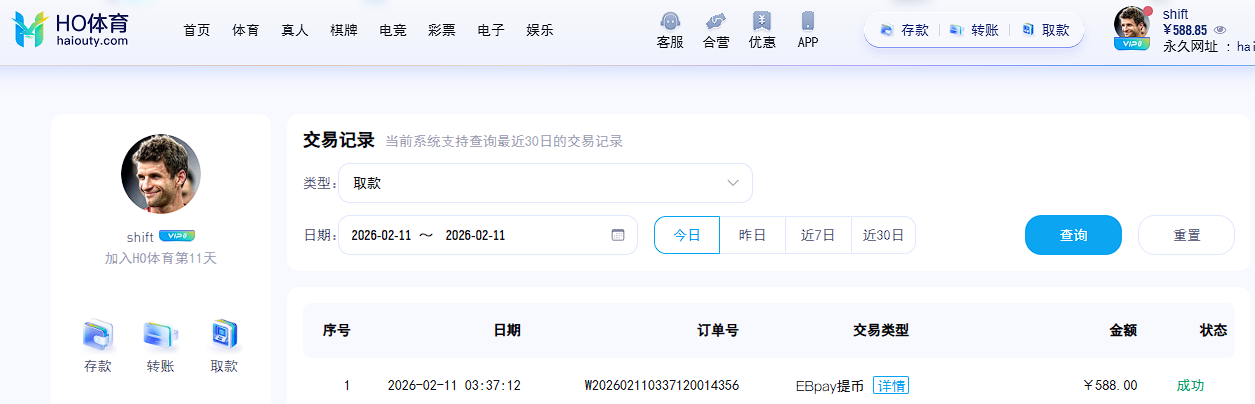This screenshot has height=404, width=1255.
Task: Open the 合营 partnership handshake icon
Action: pos(715,22)
